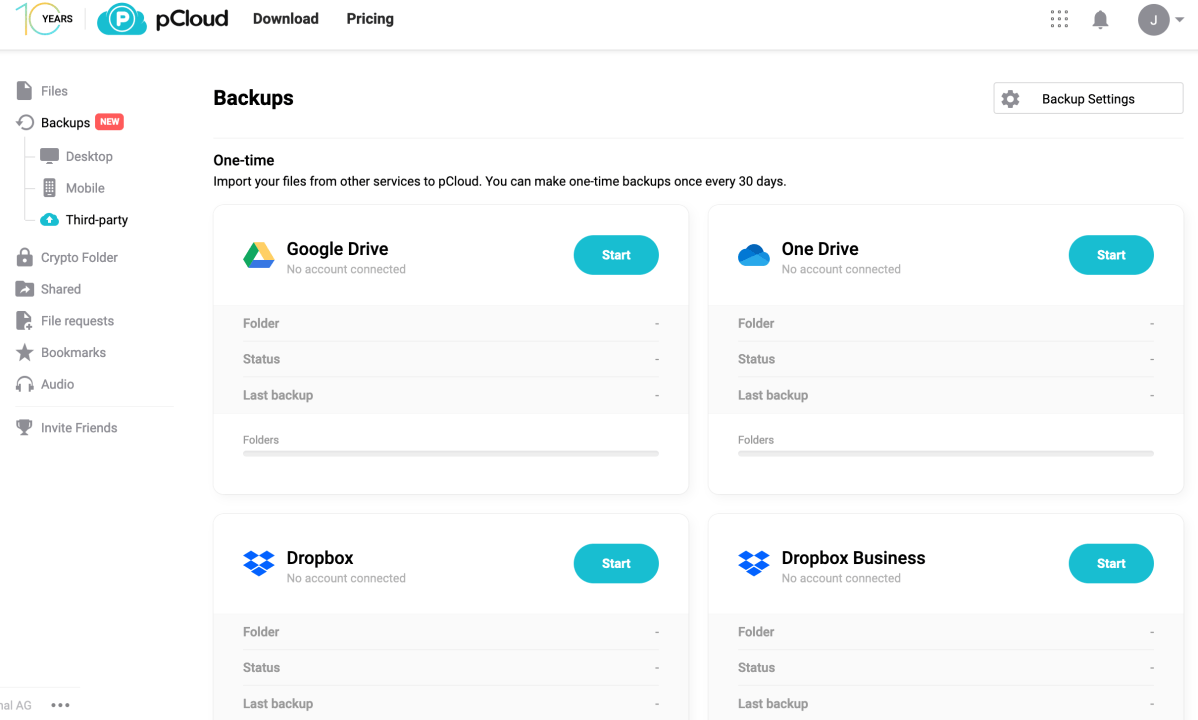Click the One Drive card title
Image resolution: width=1198 pixels, height=720 pixels.
pos(820,249)
